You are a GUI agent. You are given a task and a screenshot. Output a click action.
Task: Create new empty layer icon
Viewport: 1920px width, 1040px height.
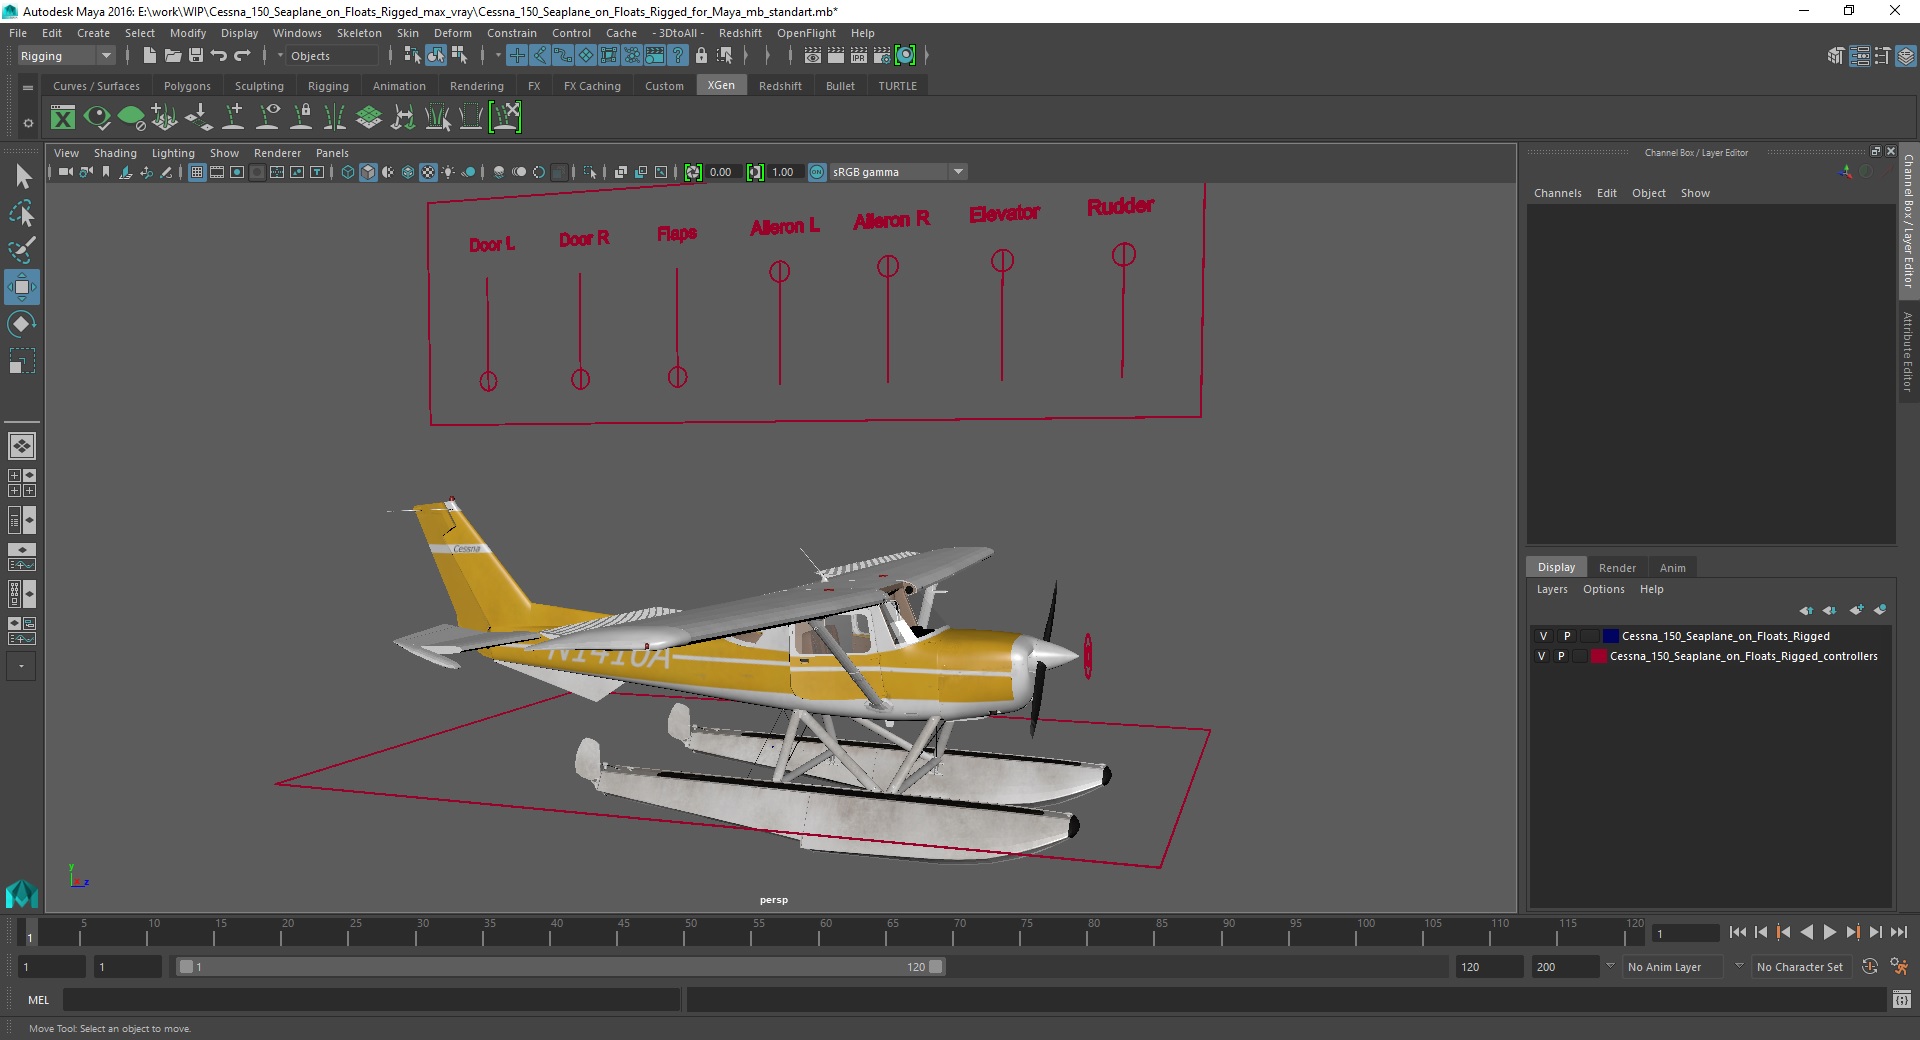pos(1856,610)
